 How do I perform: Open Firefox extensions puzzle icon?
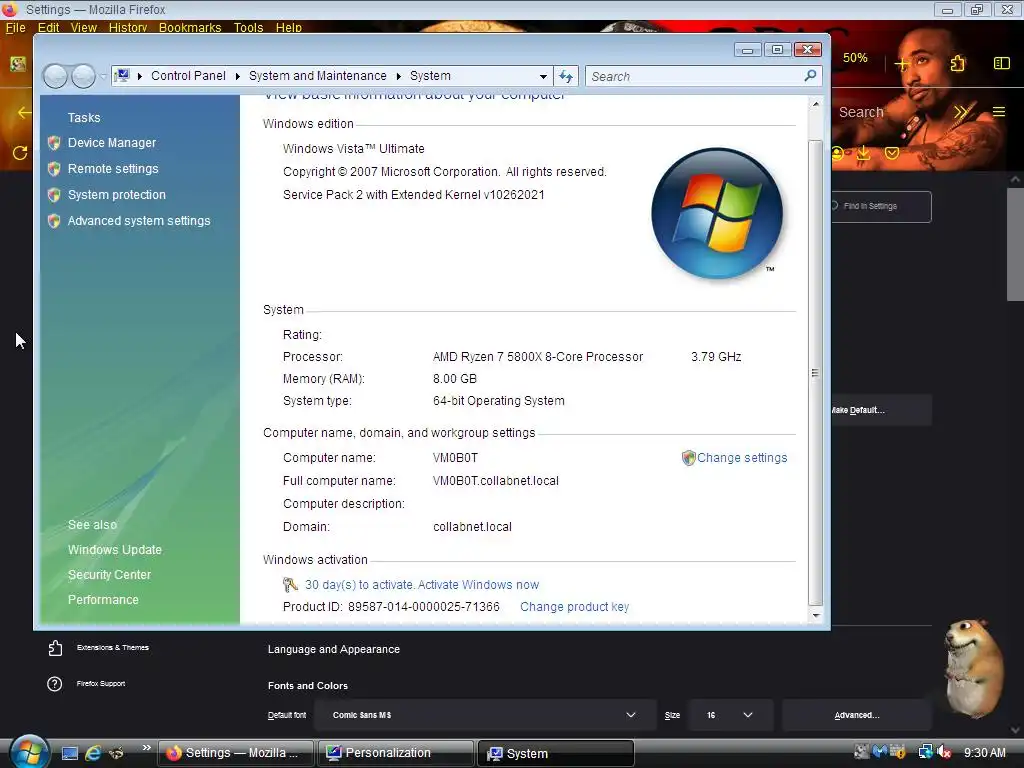pyautogui.click(x=957, y=63)
